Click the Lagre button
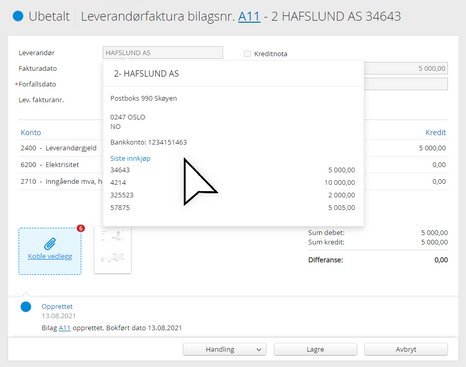 pos(315,349)
